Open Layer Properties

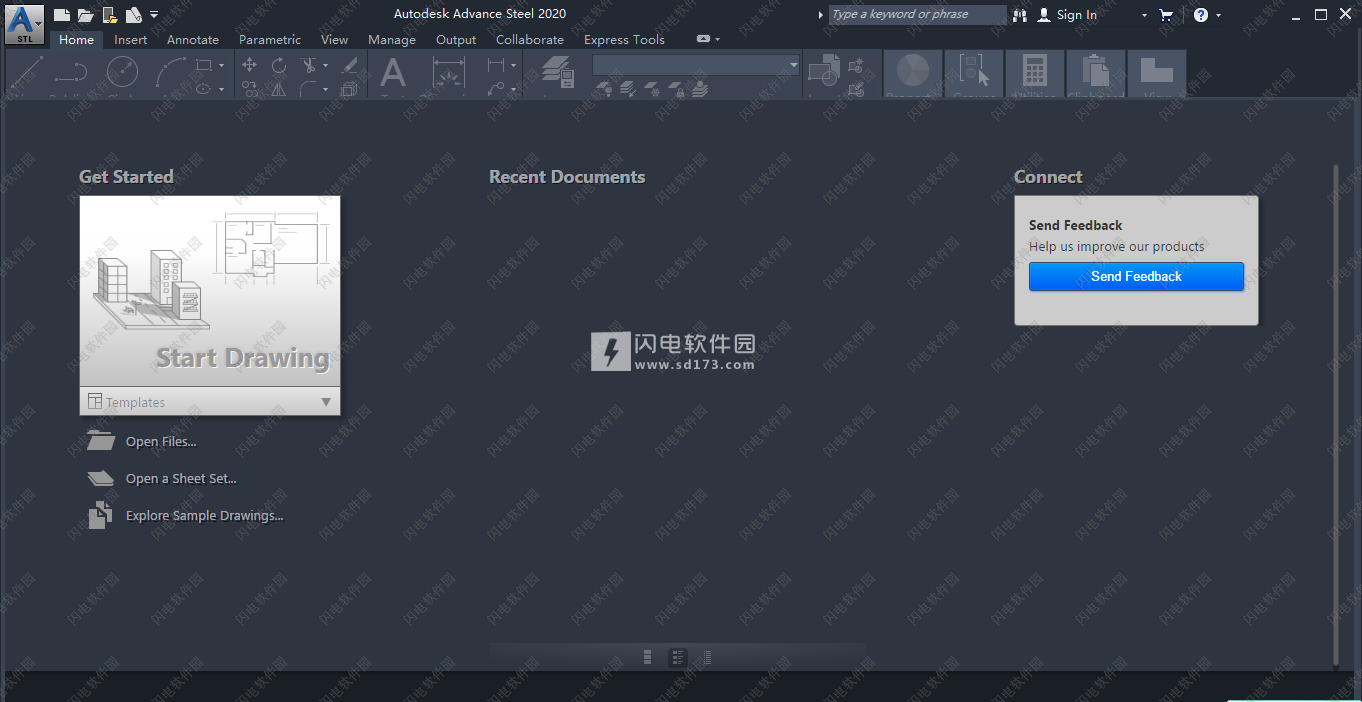[x=558, y=74]
